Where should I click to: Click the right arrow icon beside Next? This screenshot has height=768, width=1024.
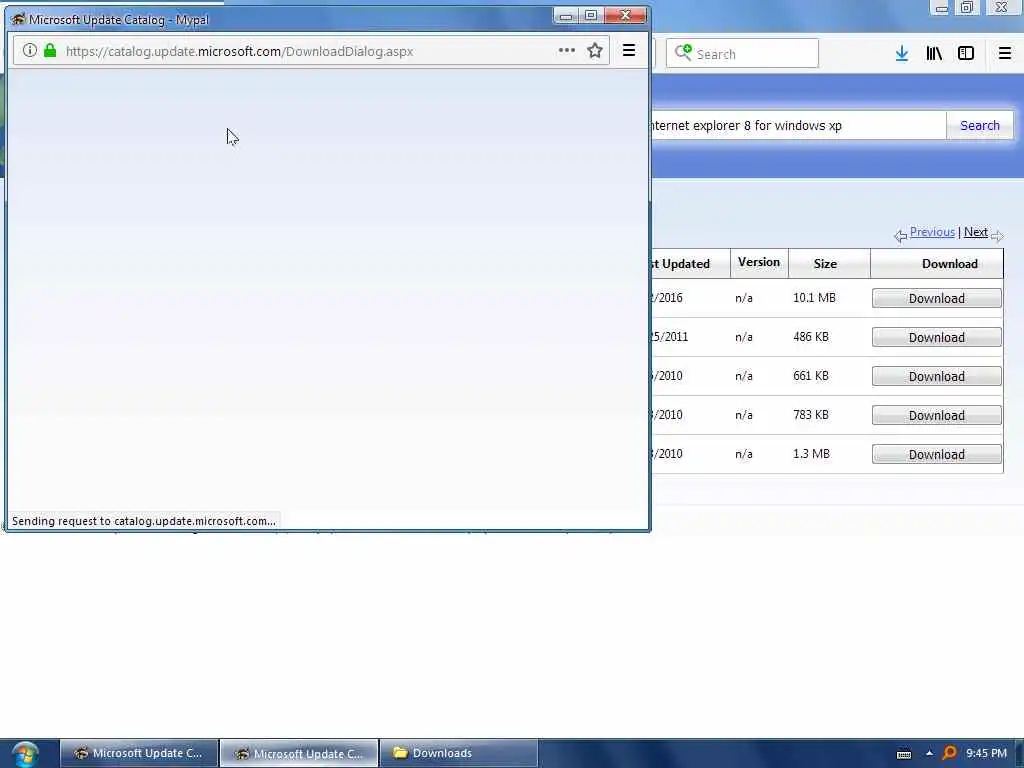point(997,236)
